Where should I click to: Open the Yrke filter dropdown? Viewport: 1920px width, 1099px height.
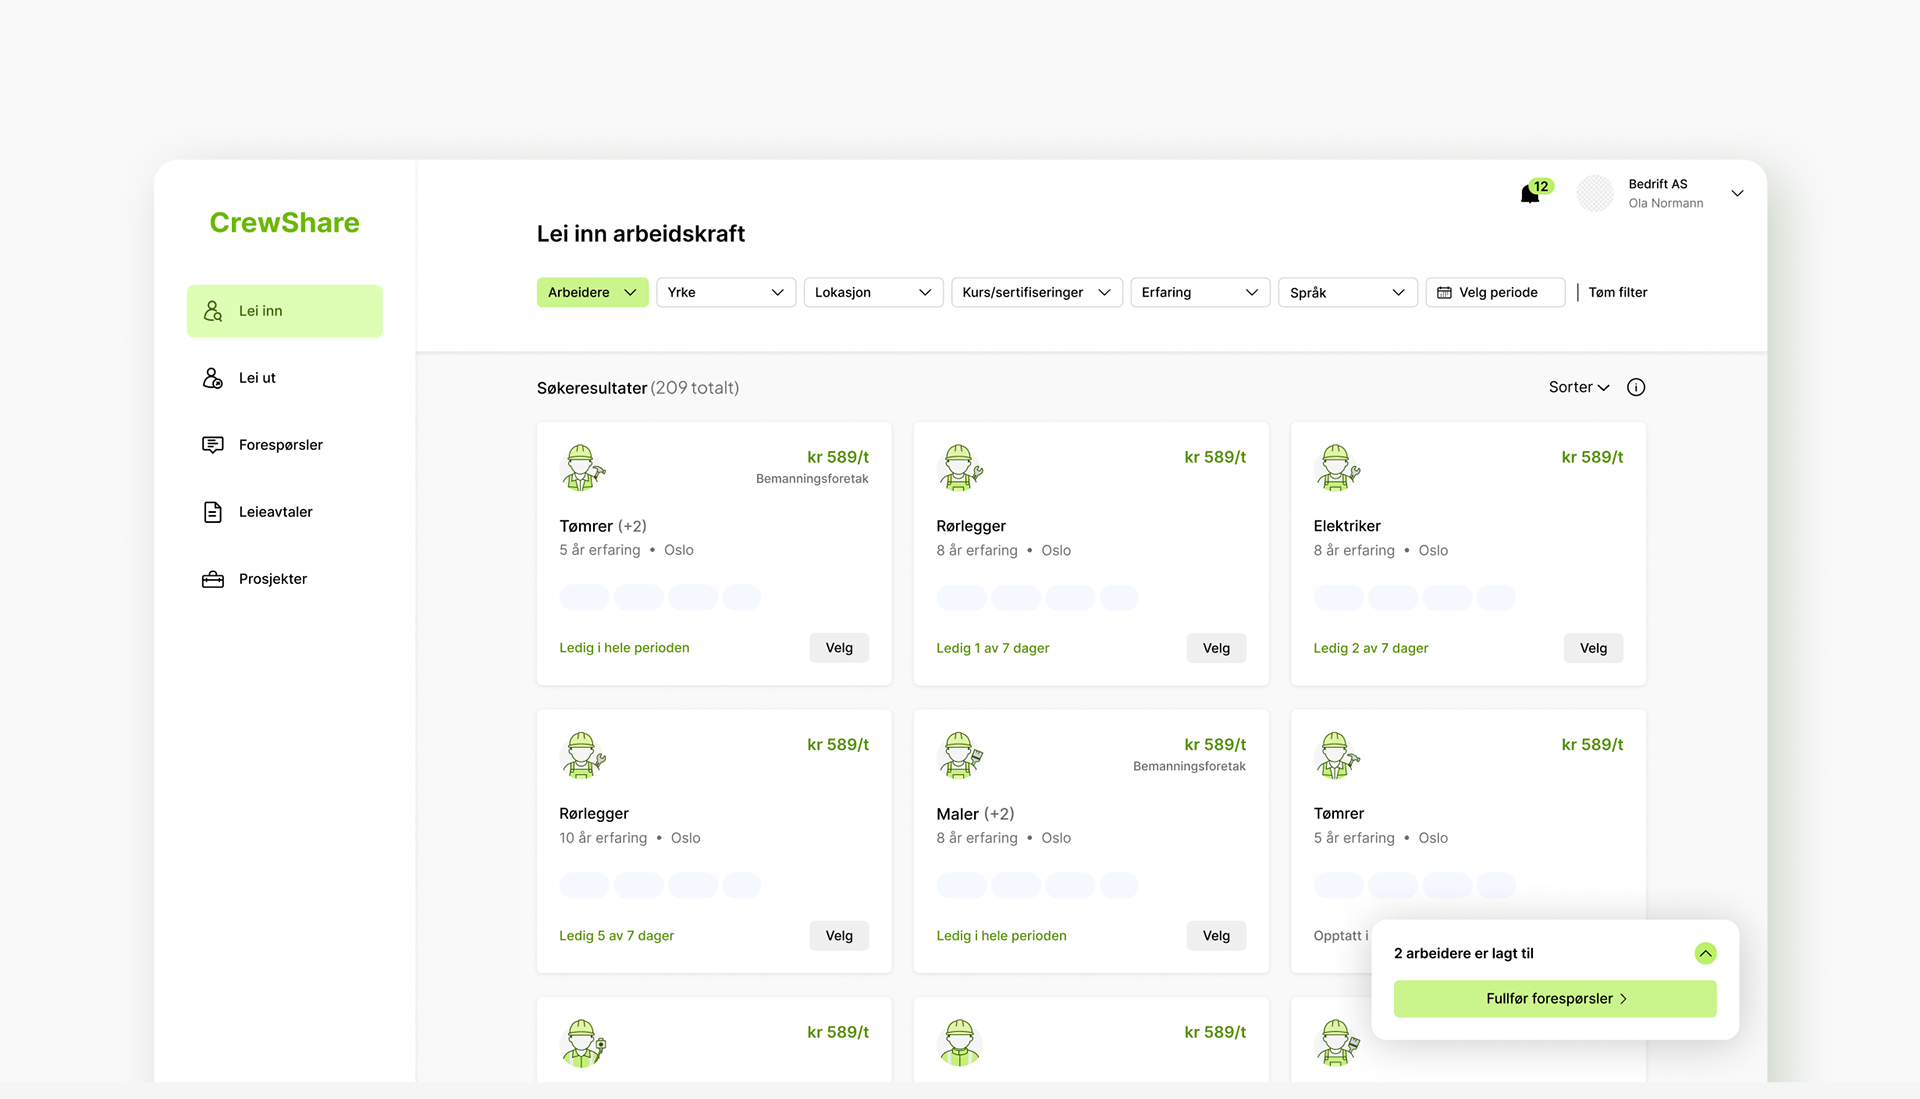coord(725,293)
